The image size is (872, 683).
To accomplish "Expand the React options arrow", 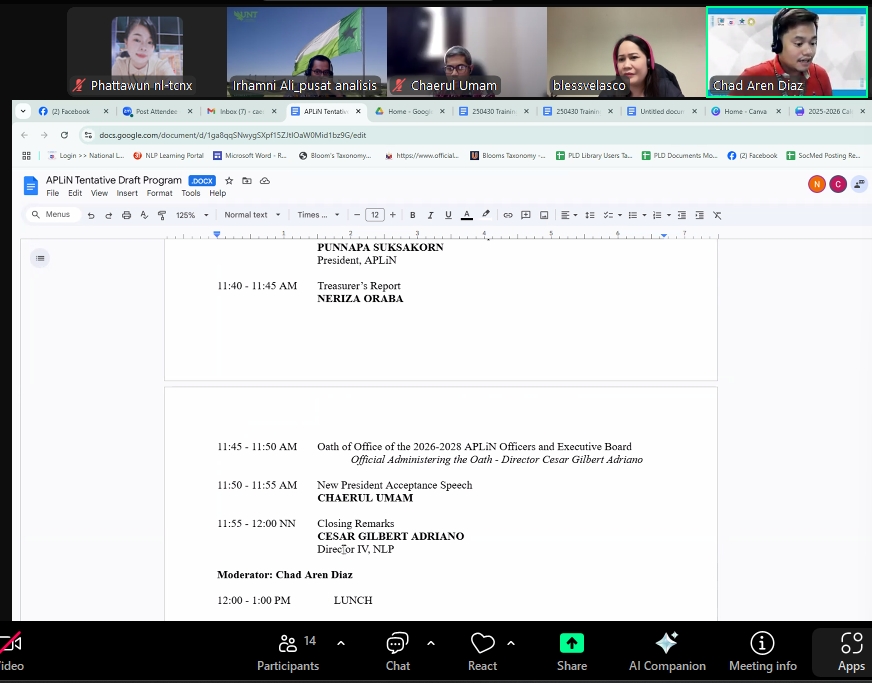I will point(511,643).
